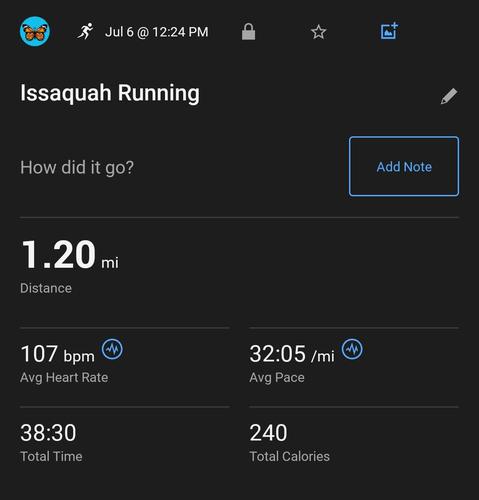
Task: Tap the butterfly profile avatar
Action: [x=35, y=31]
